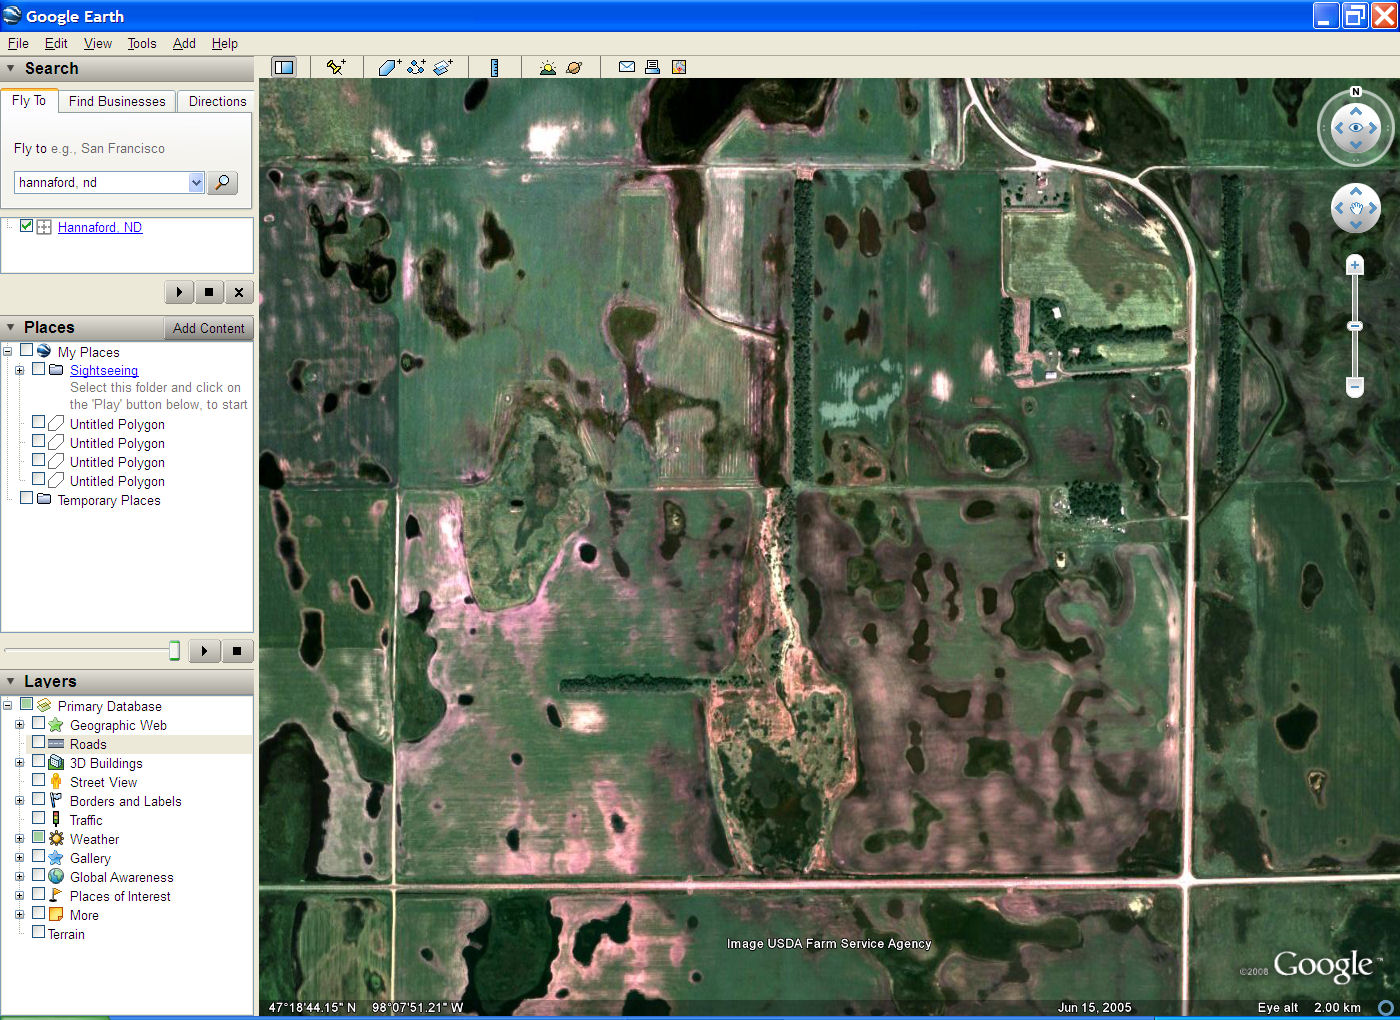The height and width of the screenshot is (1020, 1400).
Task: Toggle the Traffic layer checkbox
Action: pos(39,818)
